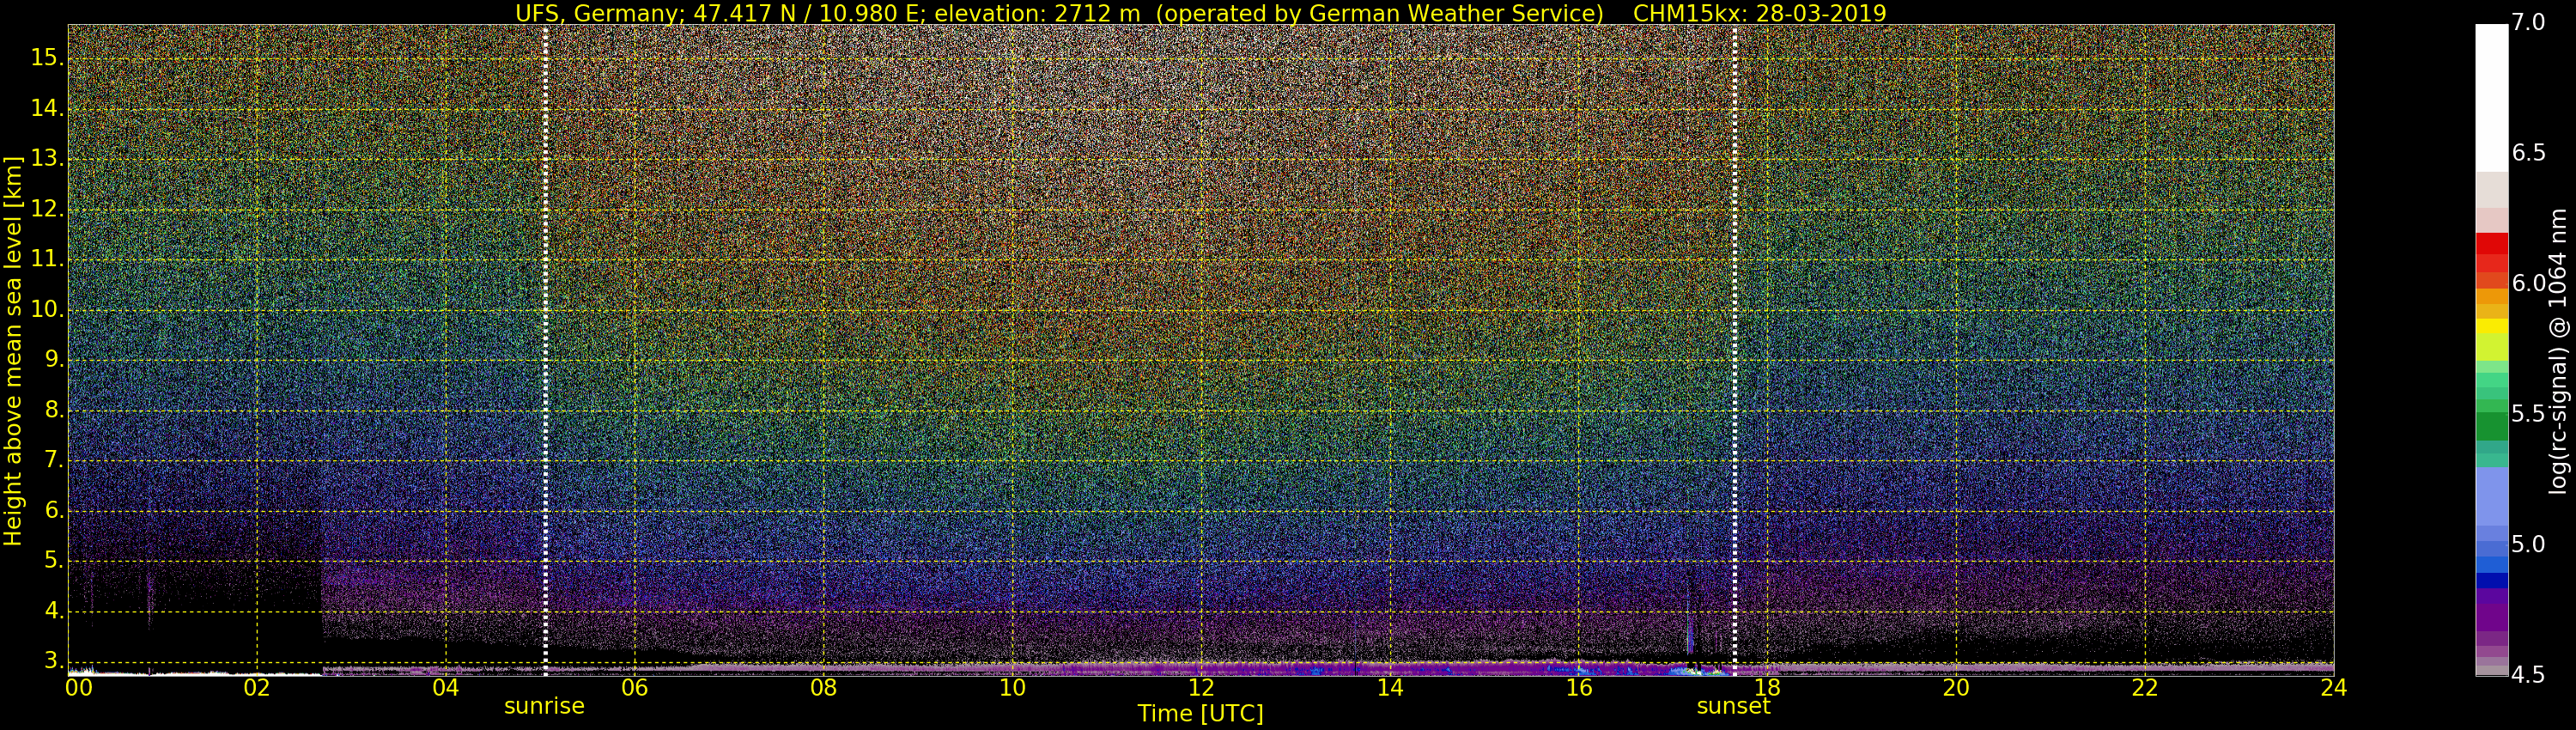Click the white dotted sunset marker line
Viewport: 2576px width, 730px height.
coord(1734,350)
